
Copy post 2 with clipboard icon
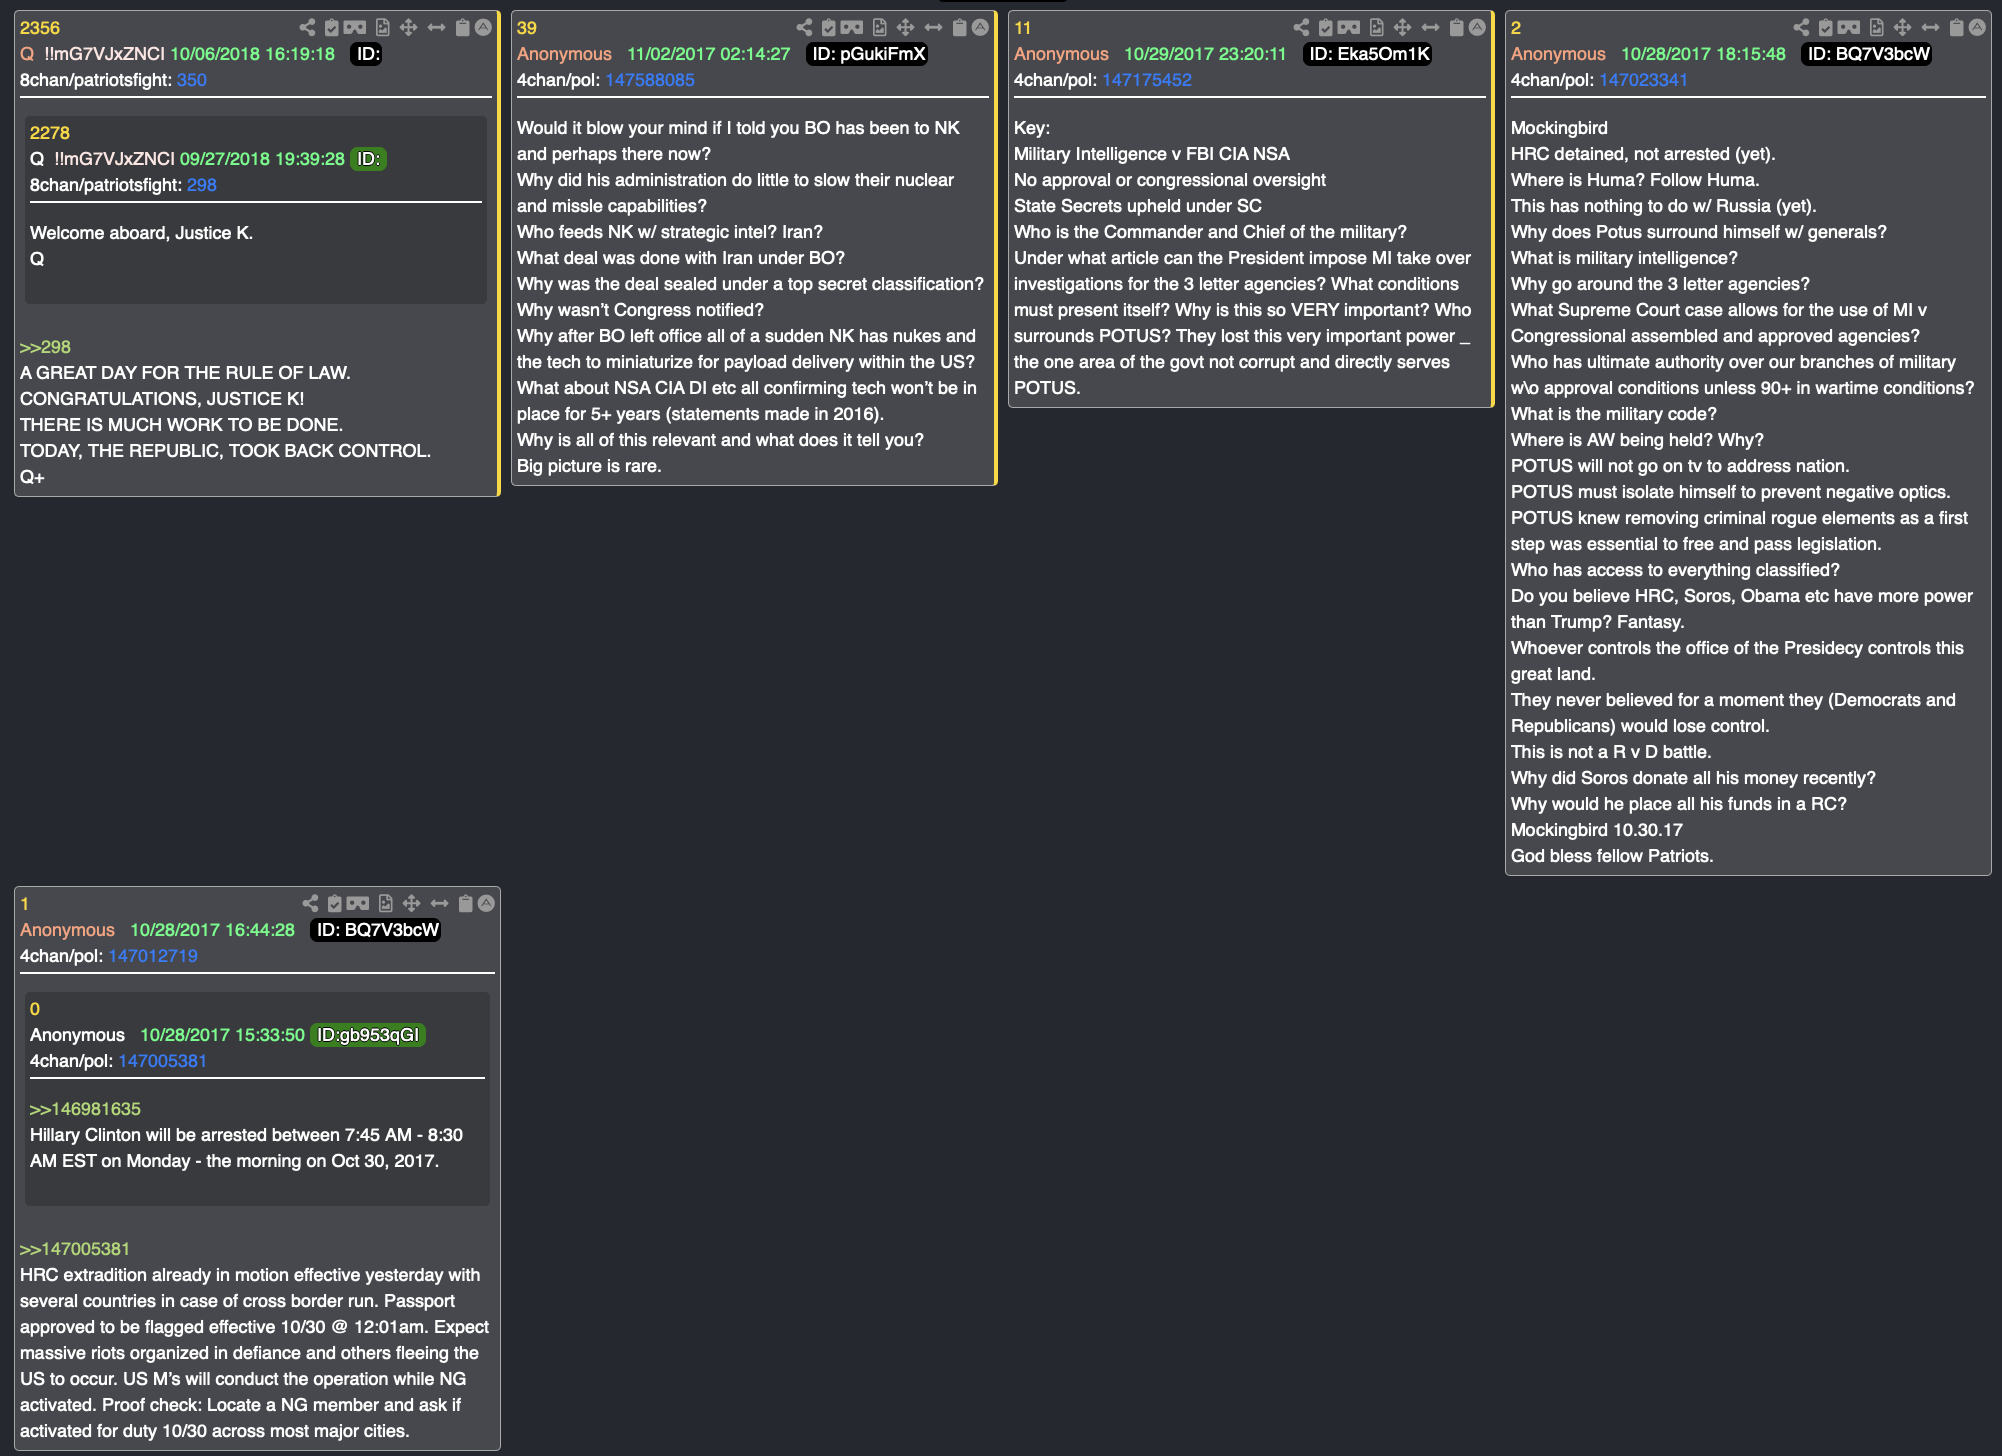pos(1957,27)
